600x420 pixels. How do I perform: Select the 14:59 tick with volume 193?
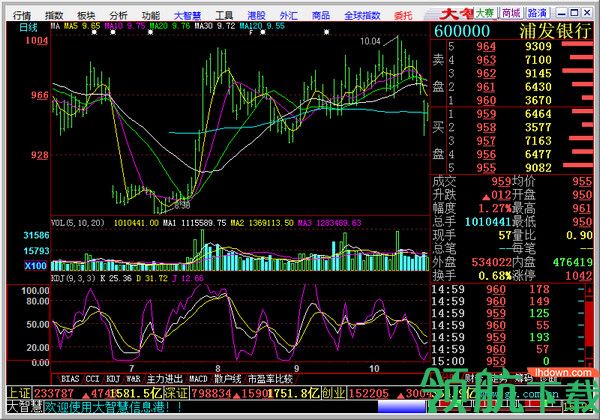[507, 337]
